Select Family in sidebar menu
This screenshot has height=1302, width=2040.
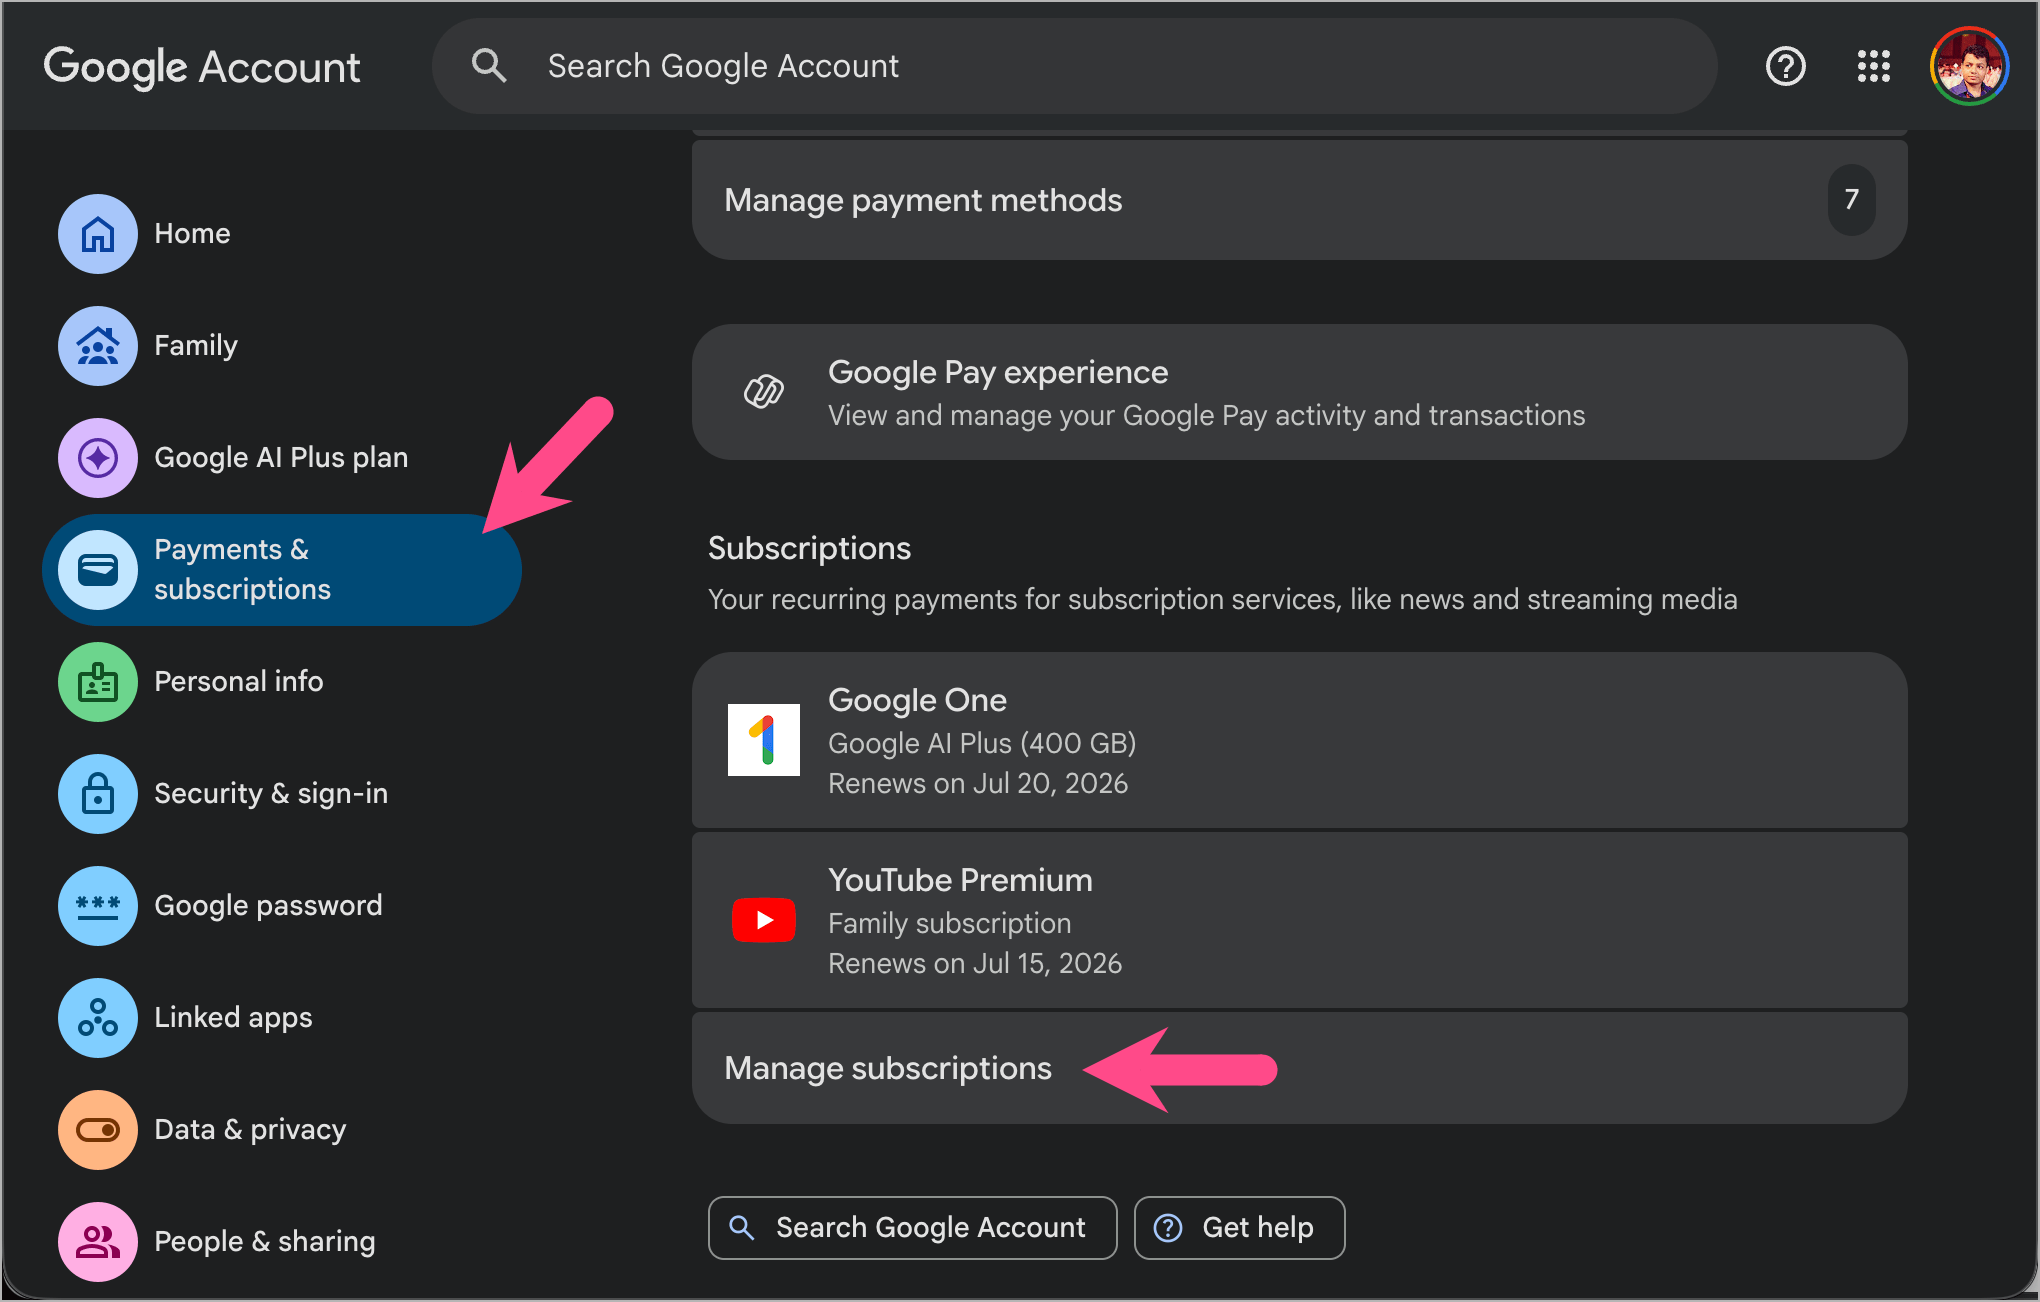196,346
